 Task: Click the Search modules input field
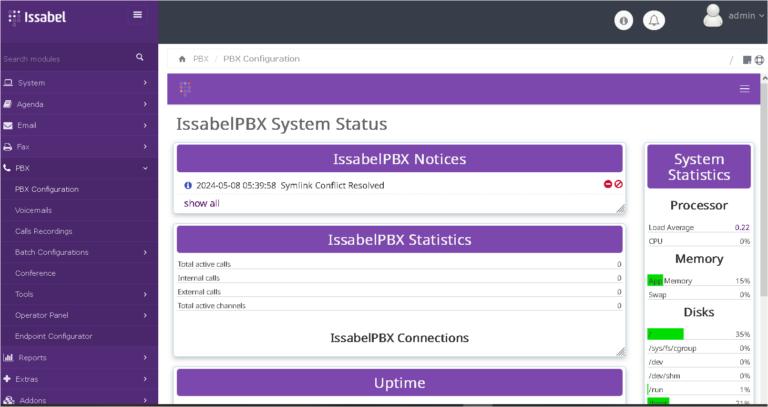click(x=65, y=59)
